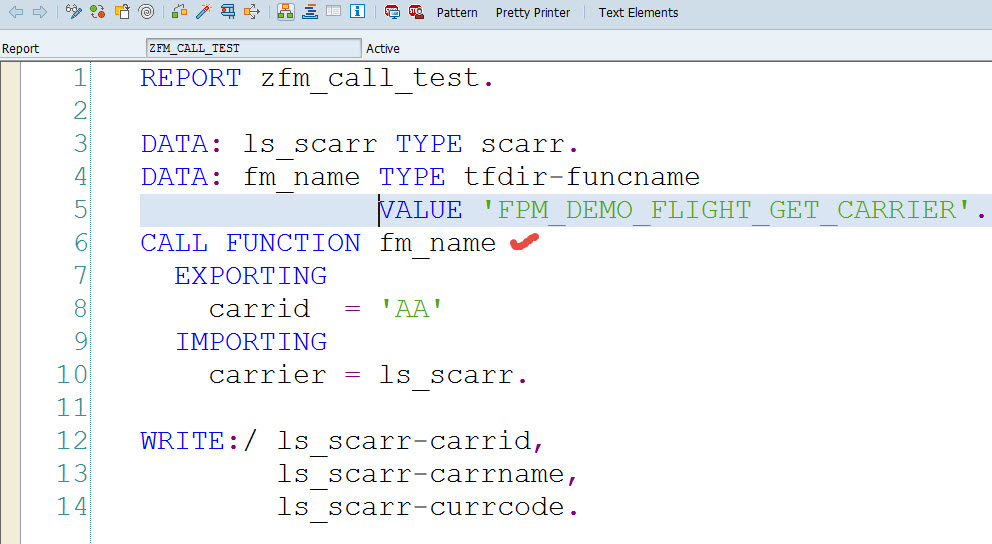This screenshot has width=992, height=544.
Task: Set a session breakpoint stop icon
Action: pos(392,12)
